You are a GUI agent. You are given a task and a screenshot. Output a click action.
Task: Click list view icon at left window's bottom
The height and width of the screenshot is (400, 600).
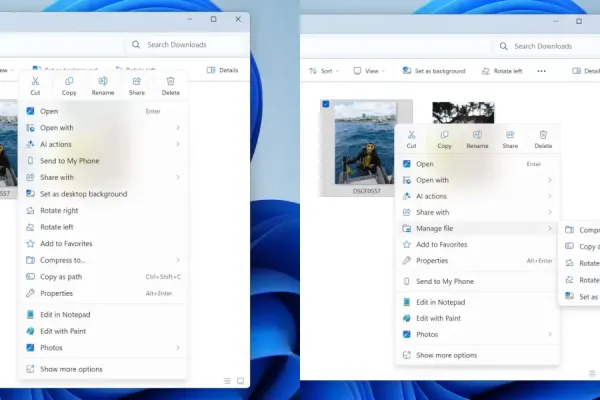pos(227,381)
